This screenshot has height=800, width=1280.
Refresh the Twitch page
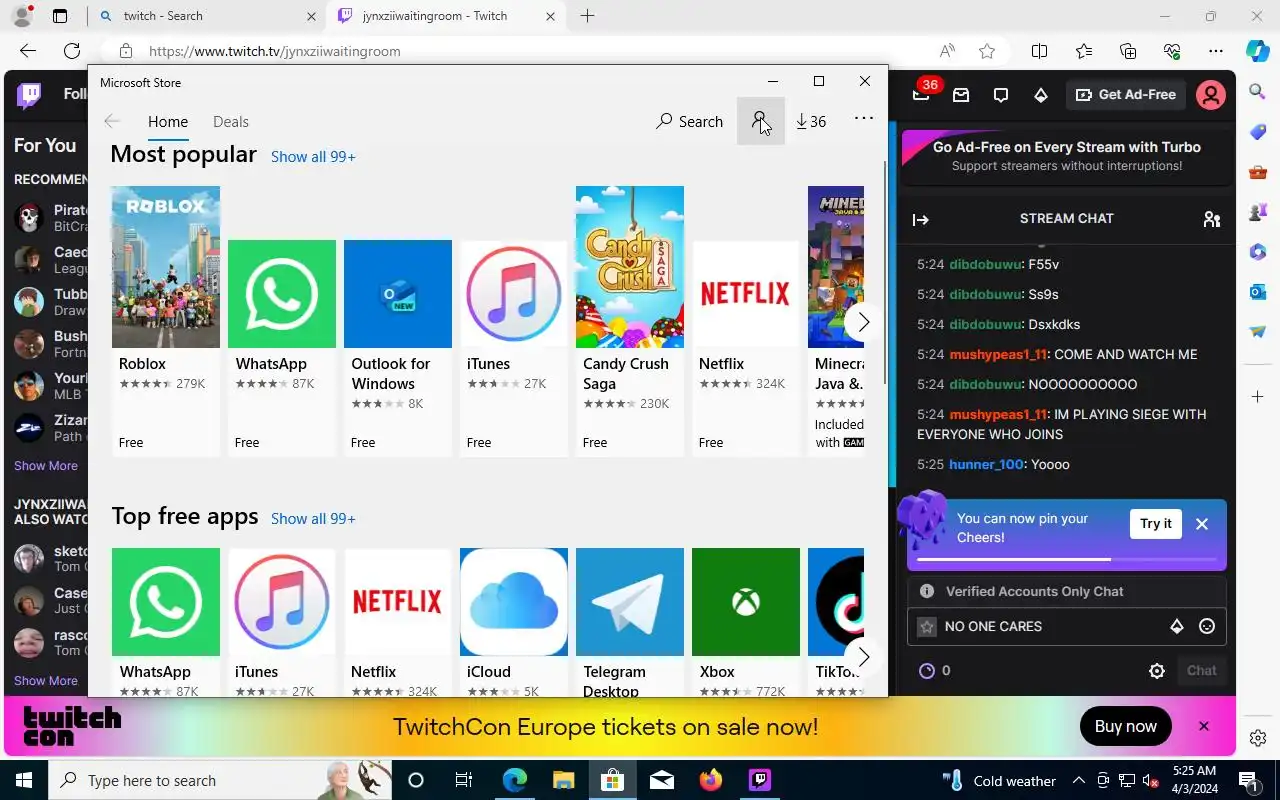pyautogui.click(x=72, y=51)
